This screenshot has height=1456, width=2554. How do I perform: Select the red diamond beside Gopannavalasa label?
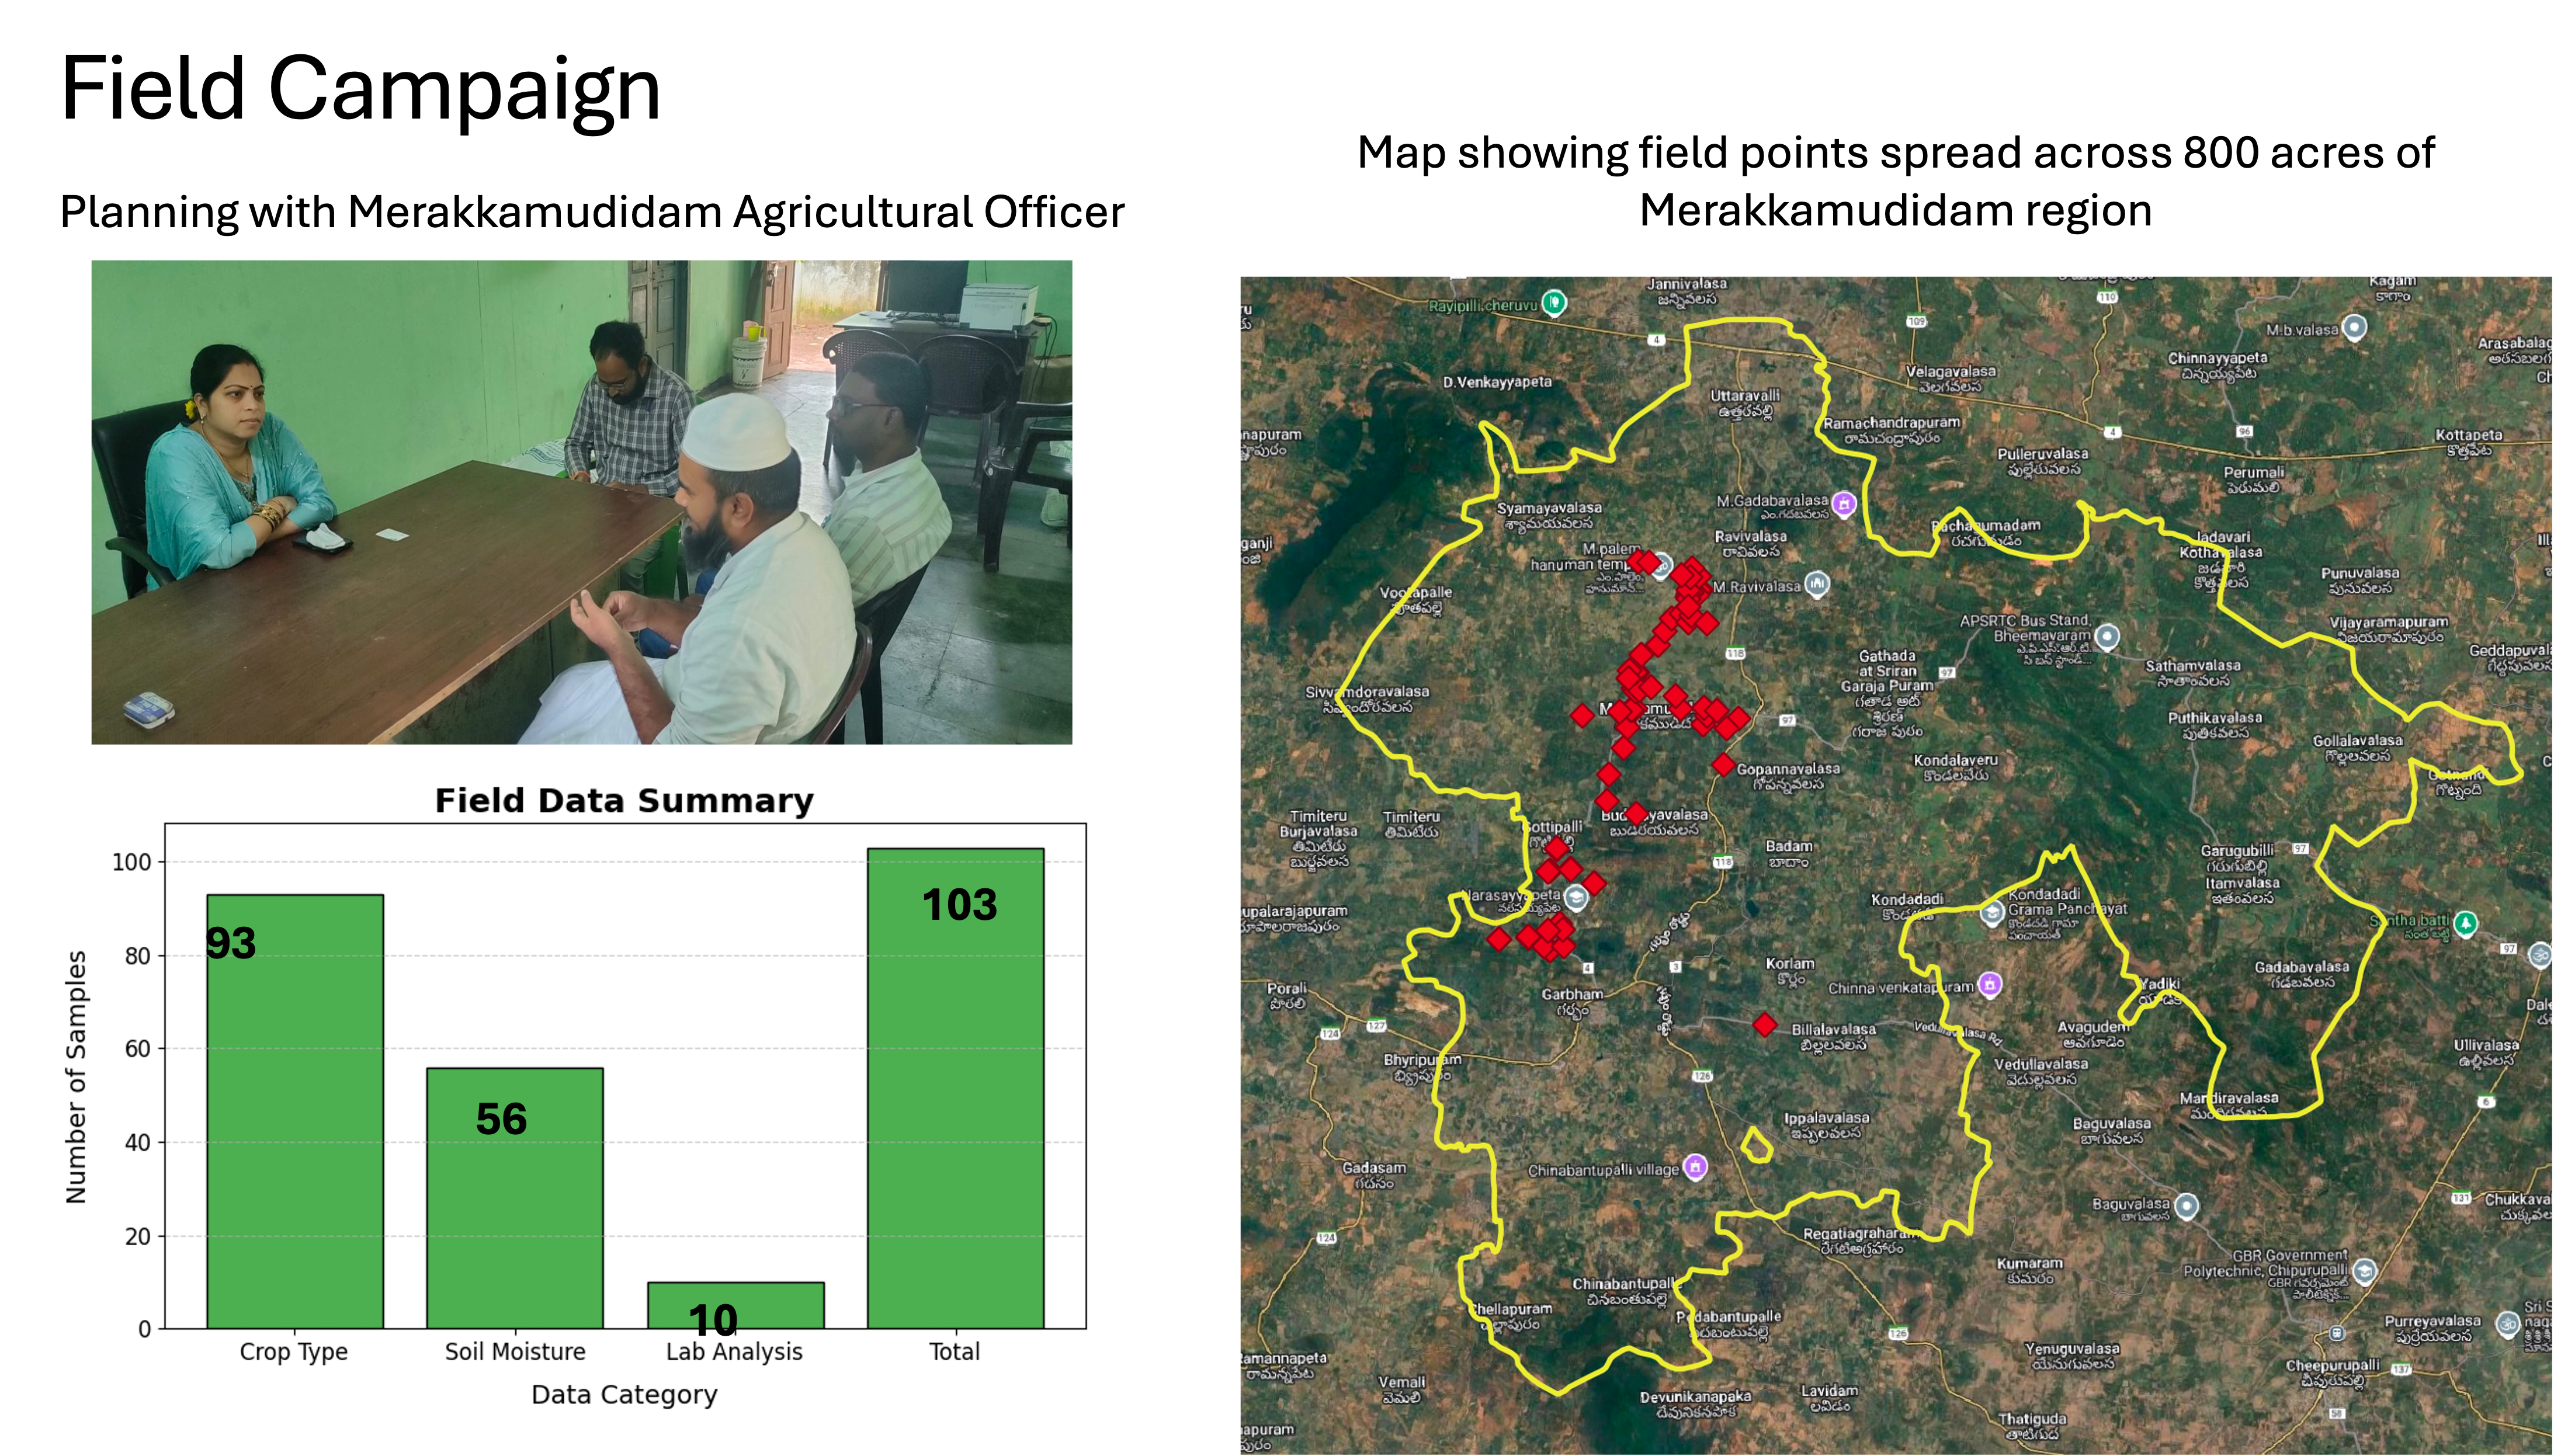point(1723,765)
